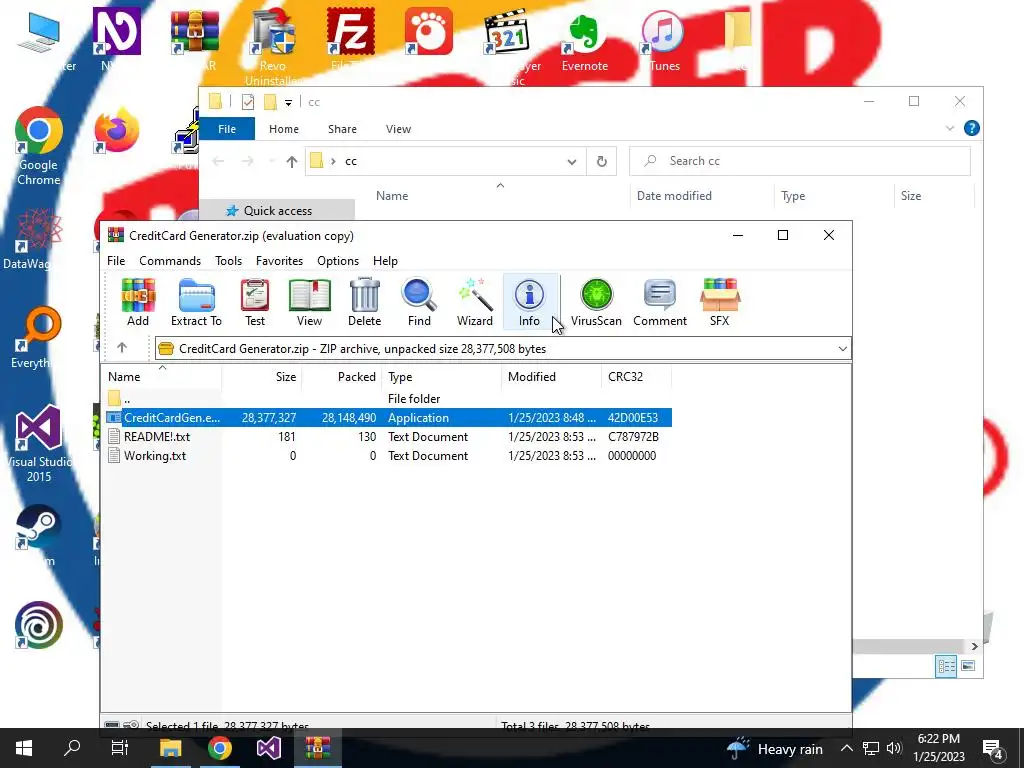The height and width of the screenshot is (768, 1024).
Task: Open the Commands menu
Action: tap(170, 261)
